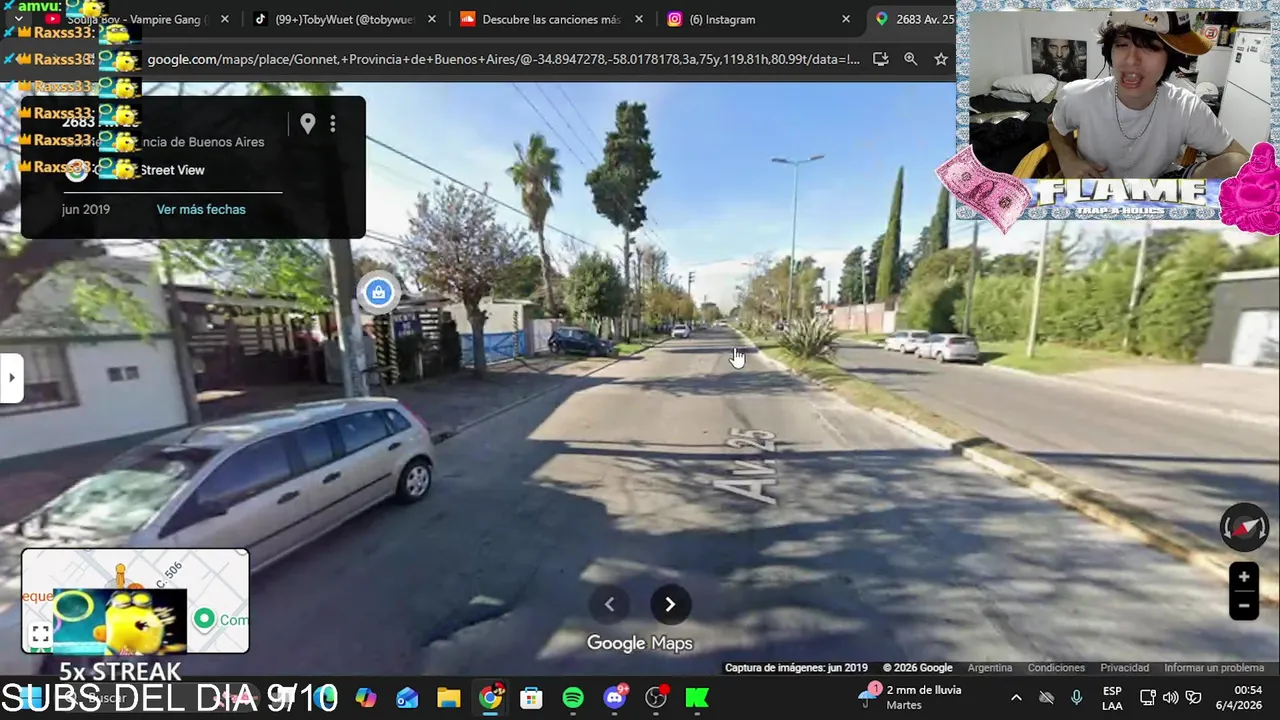The width and height of the screenshot is (1280, 720).
Task: Close the Instagram tab
Action: pos(846,19)
